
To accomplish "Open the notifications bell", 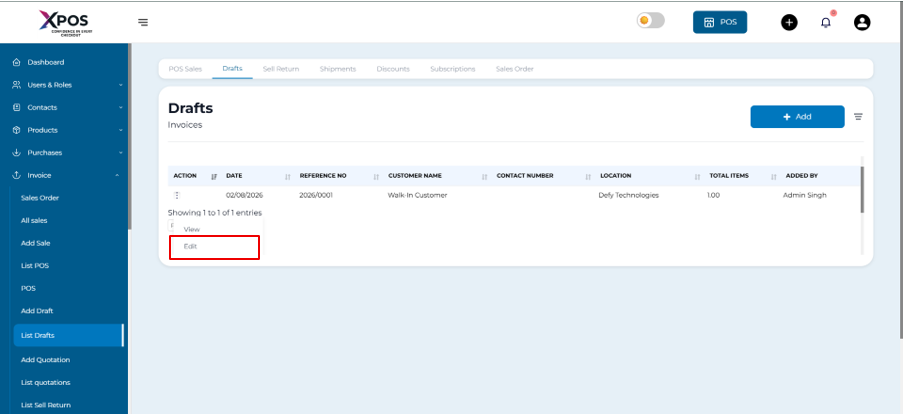I will point(826,22).
